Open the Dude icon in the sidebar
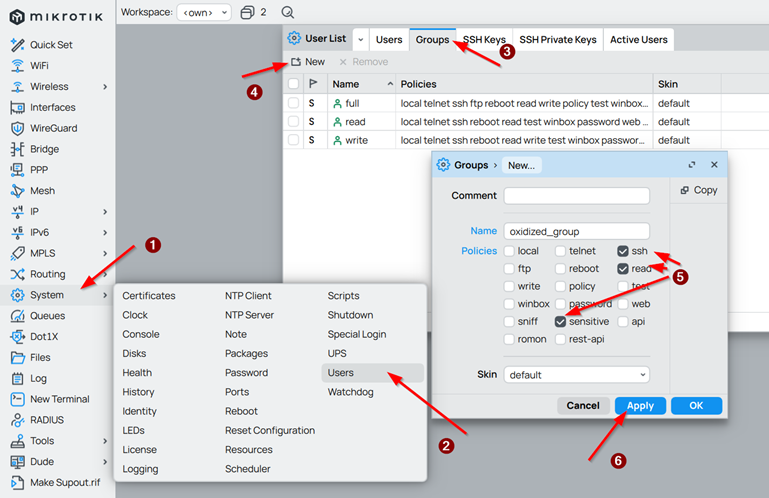This screenshot has height=498, width=769. point(18,462)
